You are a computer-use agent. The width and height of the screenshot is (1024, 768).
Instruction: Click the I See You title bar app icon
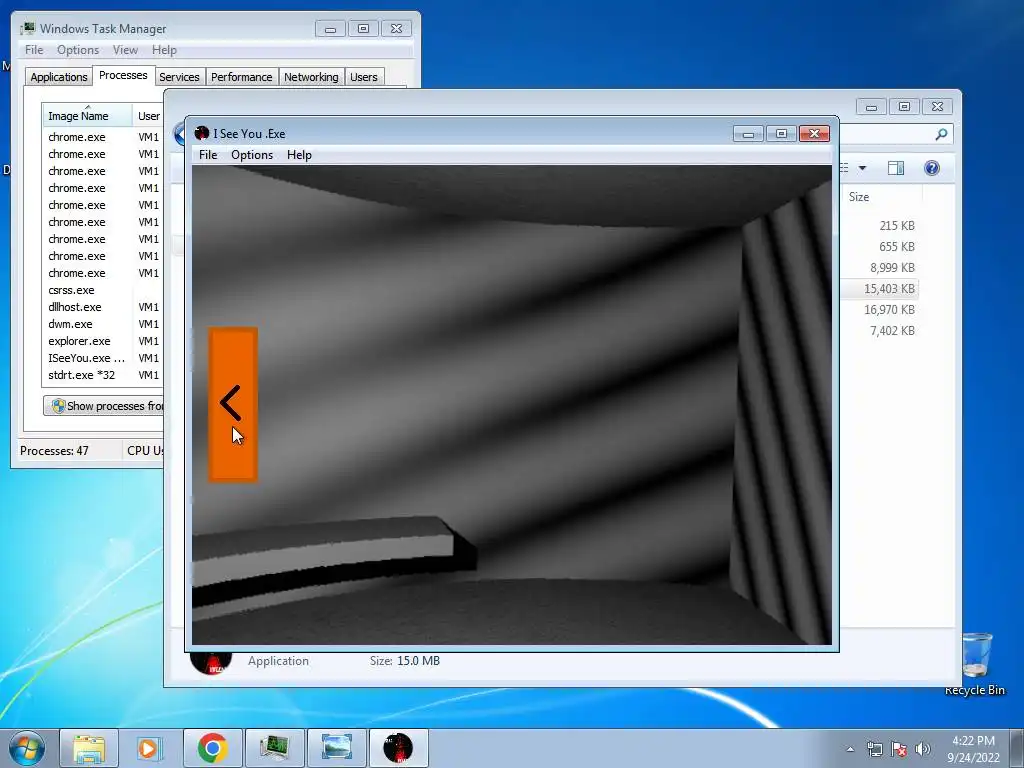click(201, 133)
